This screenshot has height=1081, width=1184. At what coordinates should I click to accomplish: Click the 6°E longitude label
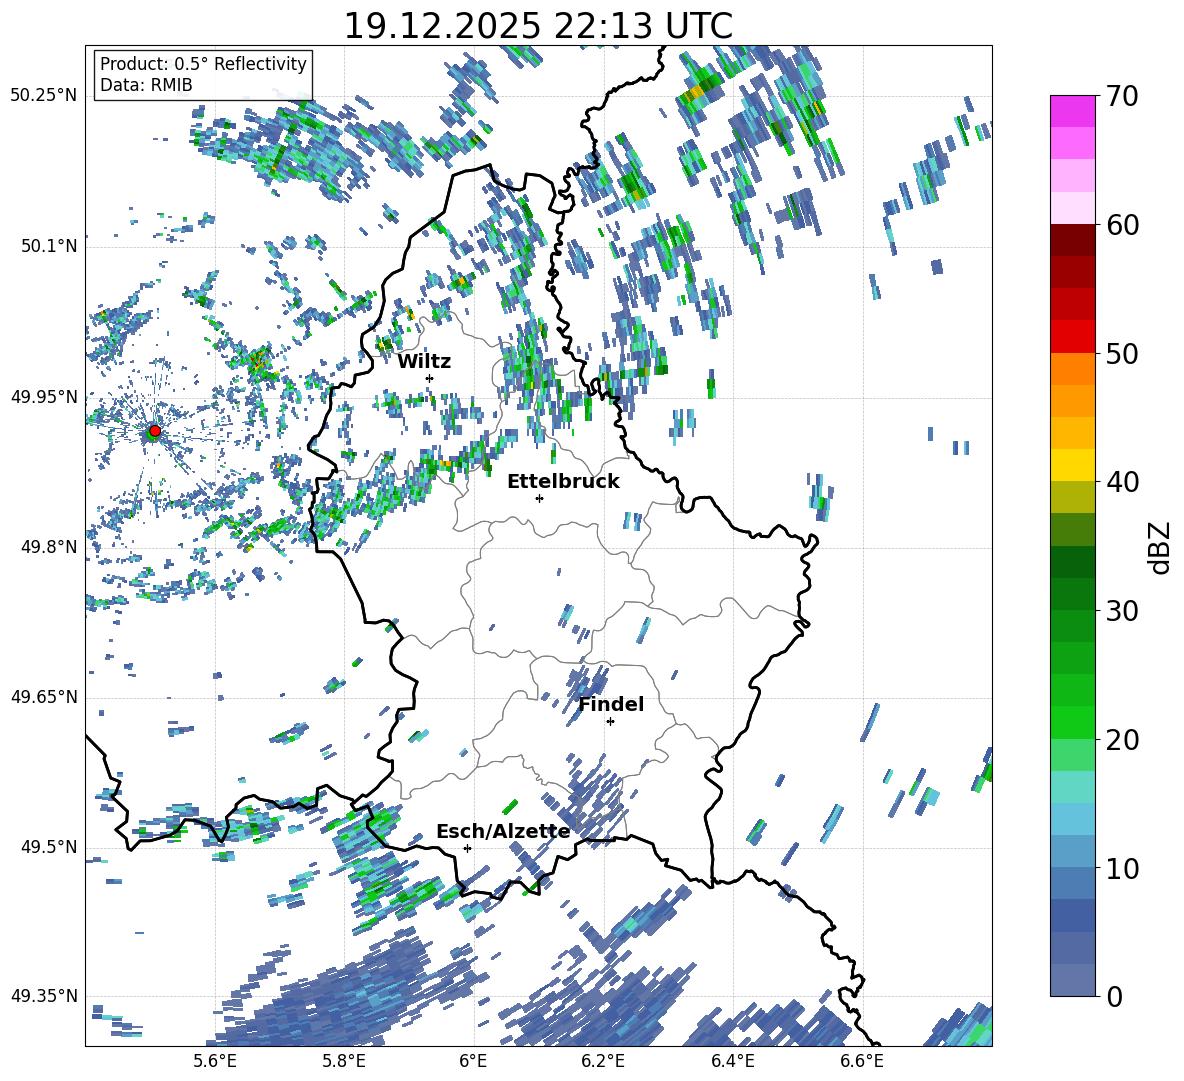point(473,1061)
